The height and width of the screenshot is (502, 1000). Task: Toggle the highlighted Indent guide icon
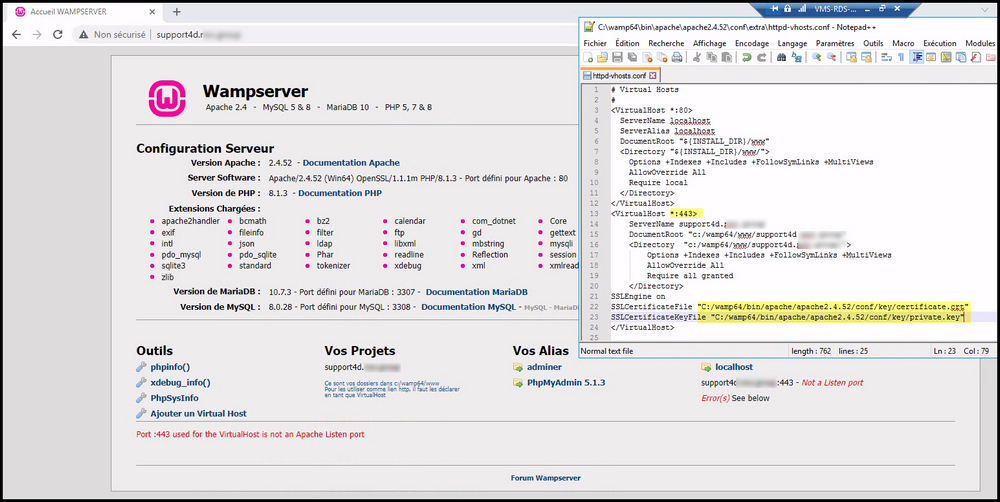[x=916, y=58]
